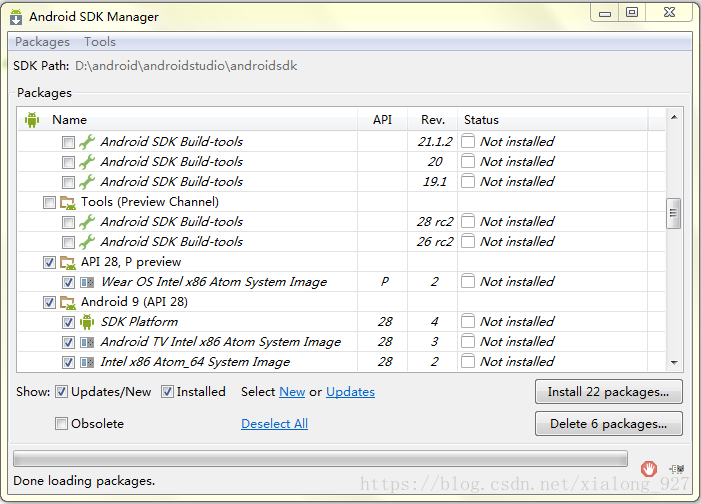Click 'Not installed' text in Atom_64 row
The height and width of the screenshot is (504, 701).
pos(517,361)
